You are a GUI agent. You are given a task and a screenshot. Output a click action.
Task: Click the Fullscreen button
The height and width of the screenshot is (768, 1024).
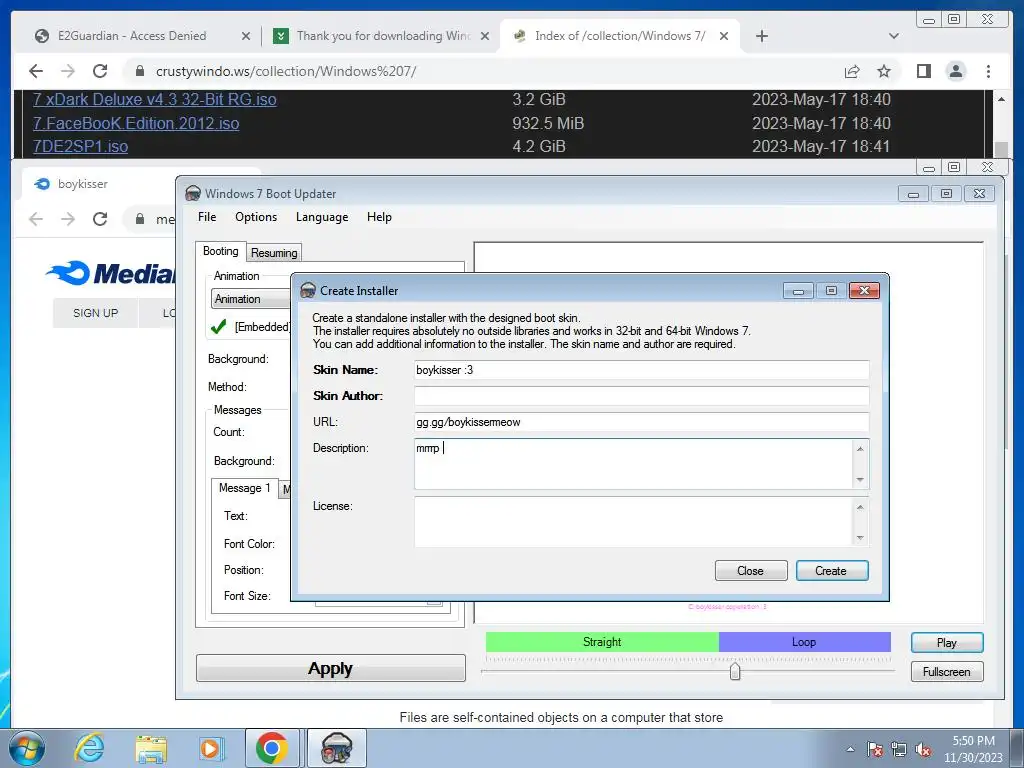click(947, 672)
